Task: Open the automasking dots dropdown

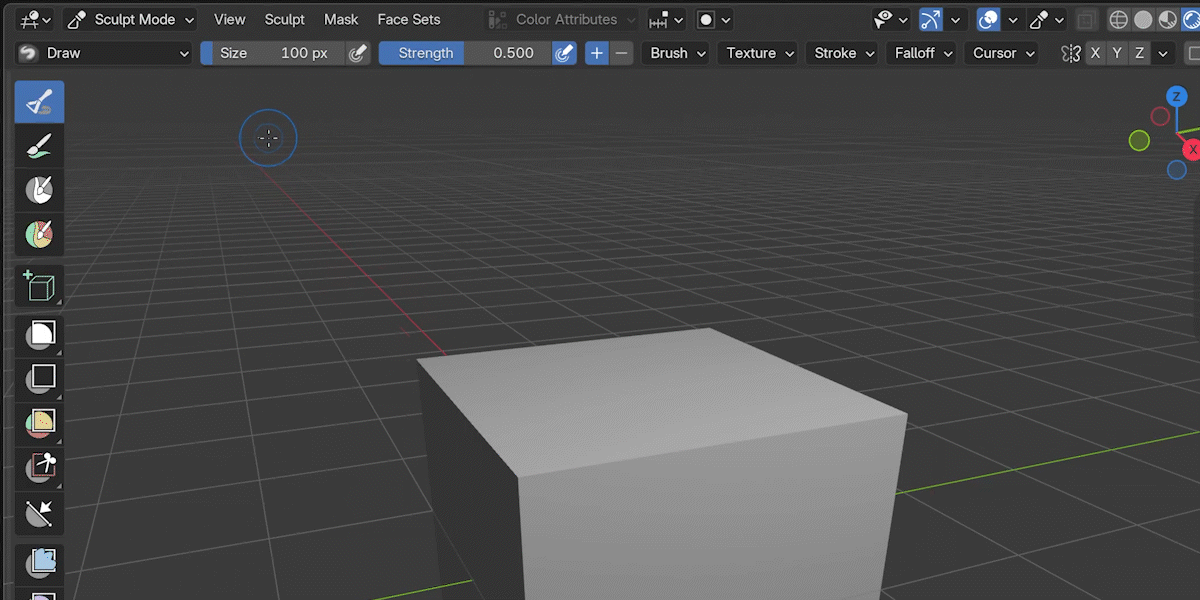Action: pyautogui.click(x=666, y=19)
